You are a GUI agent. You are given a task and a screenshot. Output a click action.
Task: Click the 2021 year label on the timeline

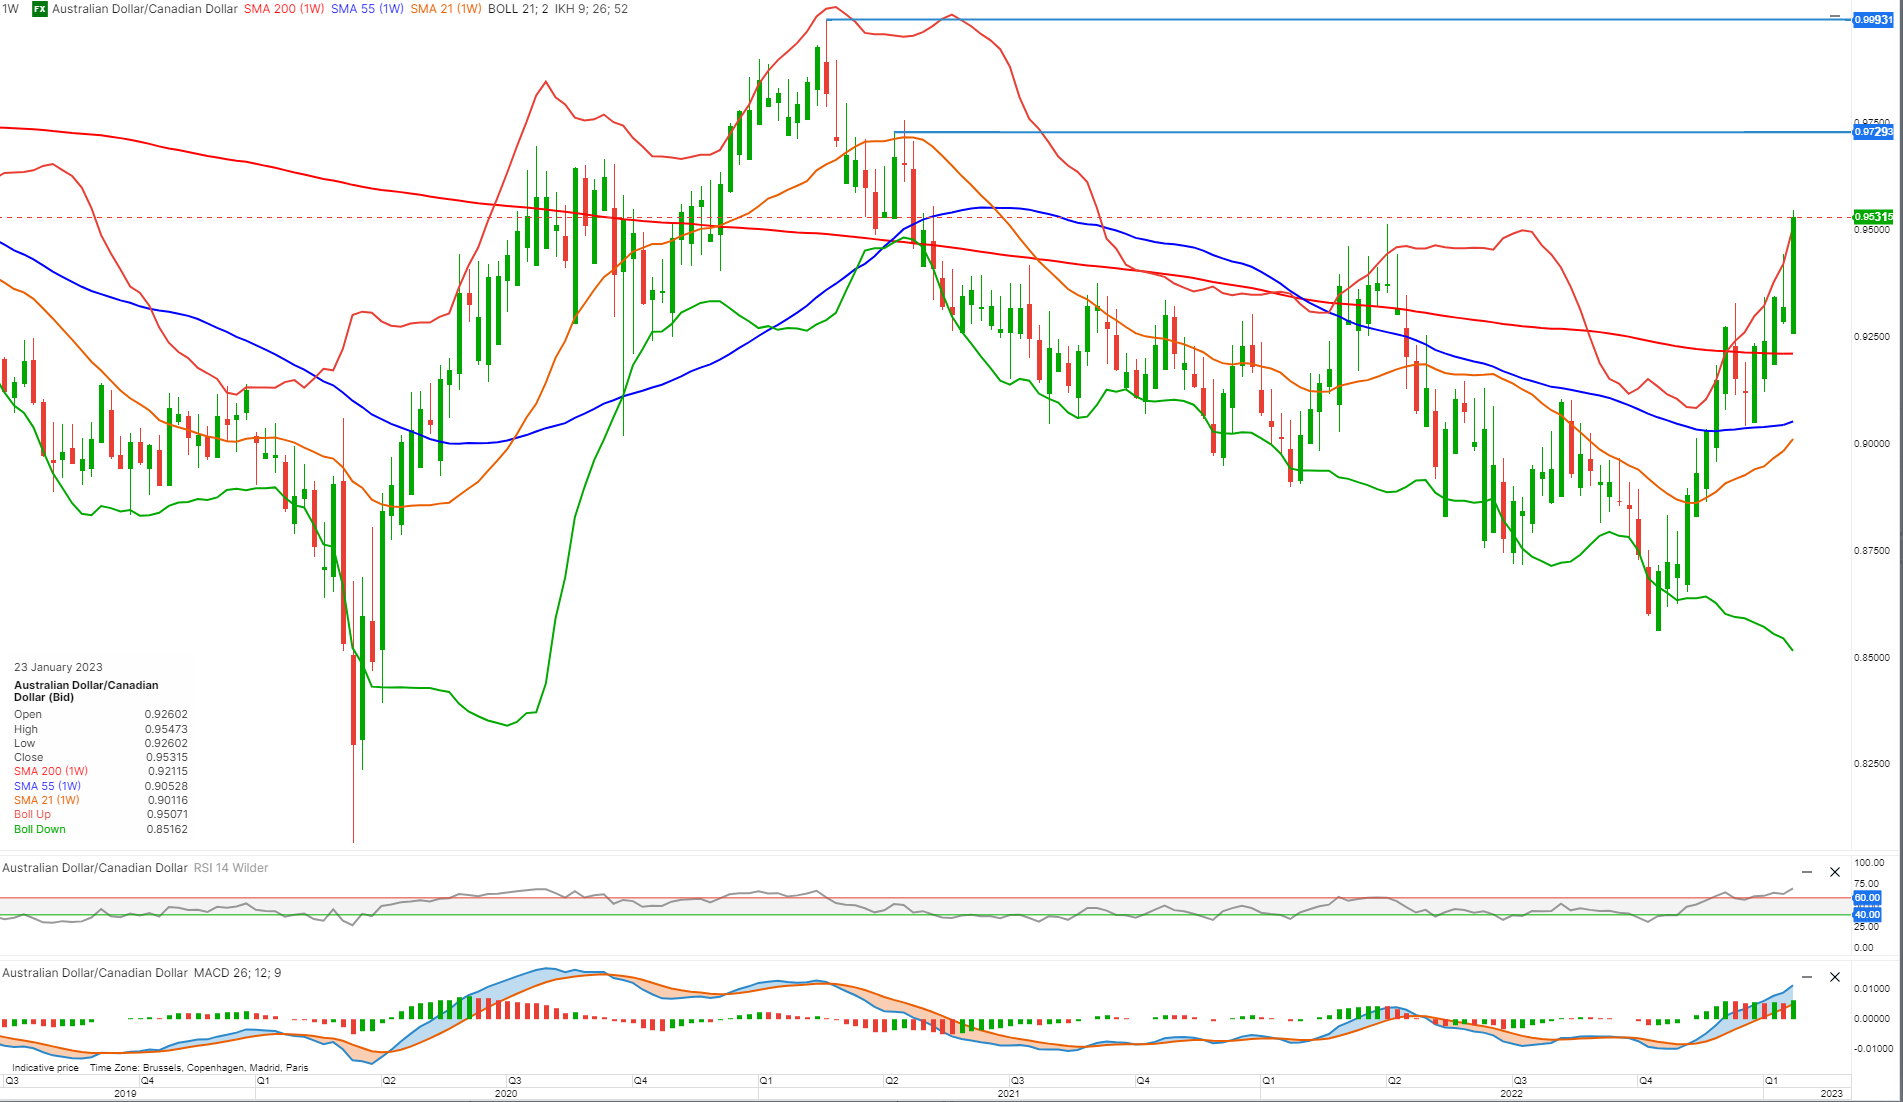click(x=1010, y=1093)
